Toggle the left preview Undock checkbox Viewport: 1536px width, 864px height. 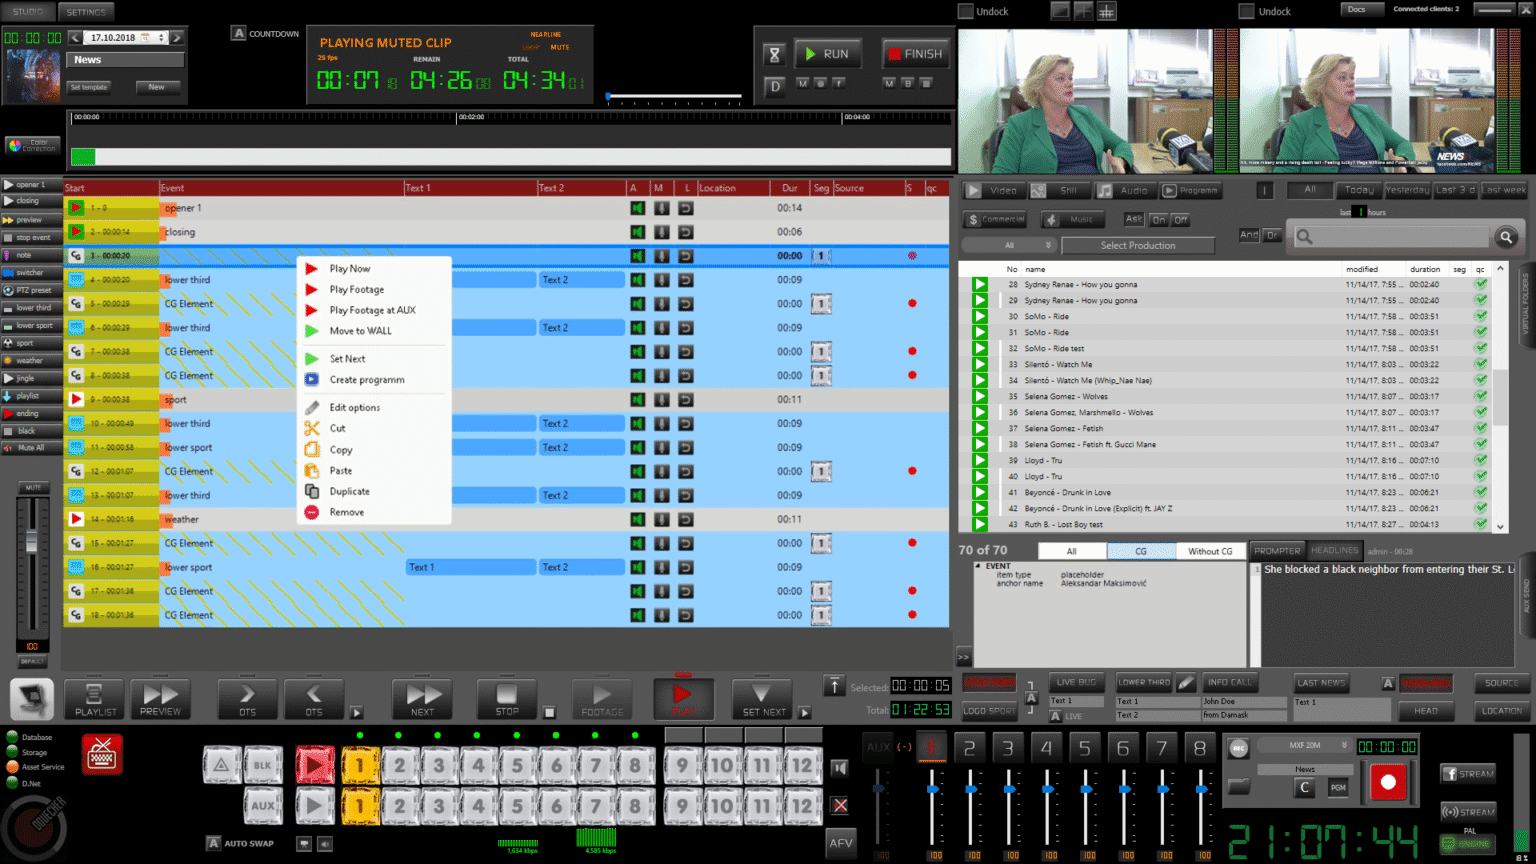click(x=966, y=11)
